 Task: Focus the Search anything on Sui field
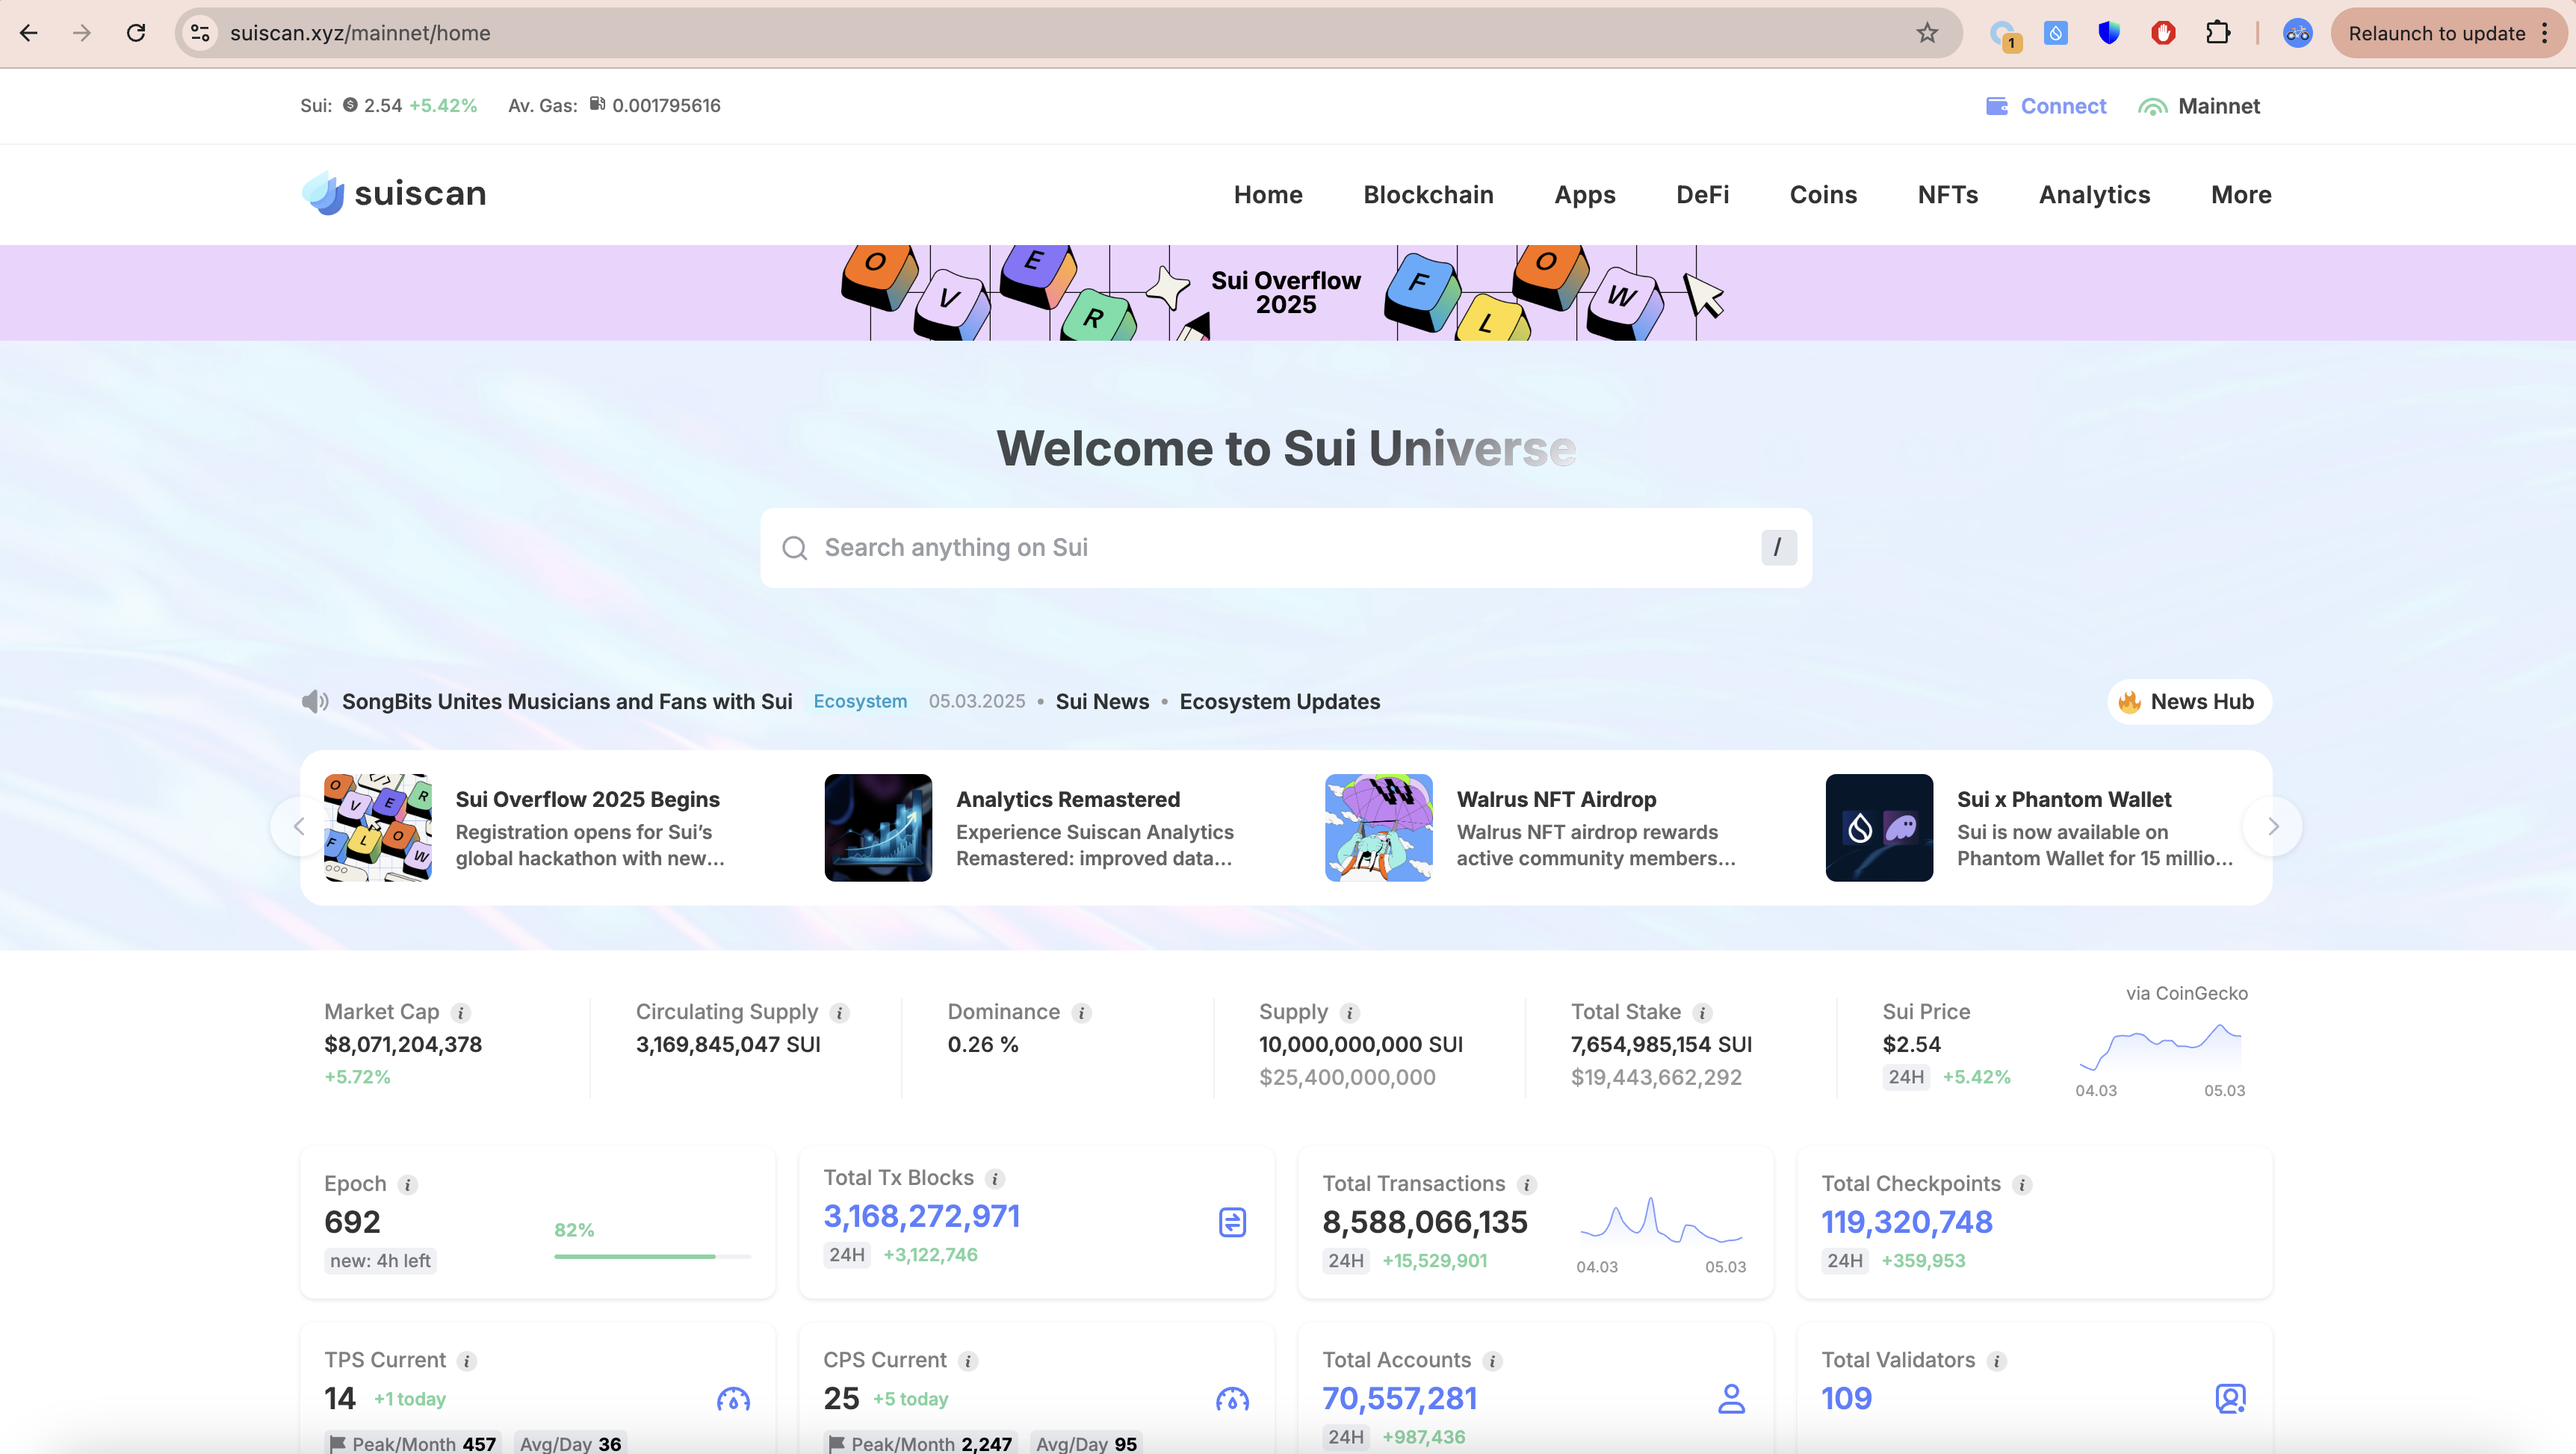click(1286, 548)
